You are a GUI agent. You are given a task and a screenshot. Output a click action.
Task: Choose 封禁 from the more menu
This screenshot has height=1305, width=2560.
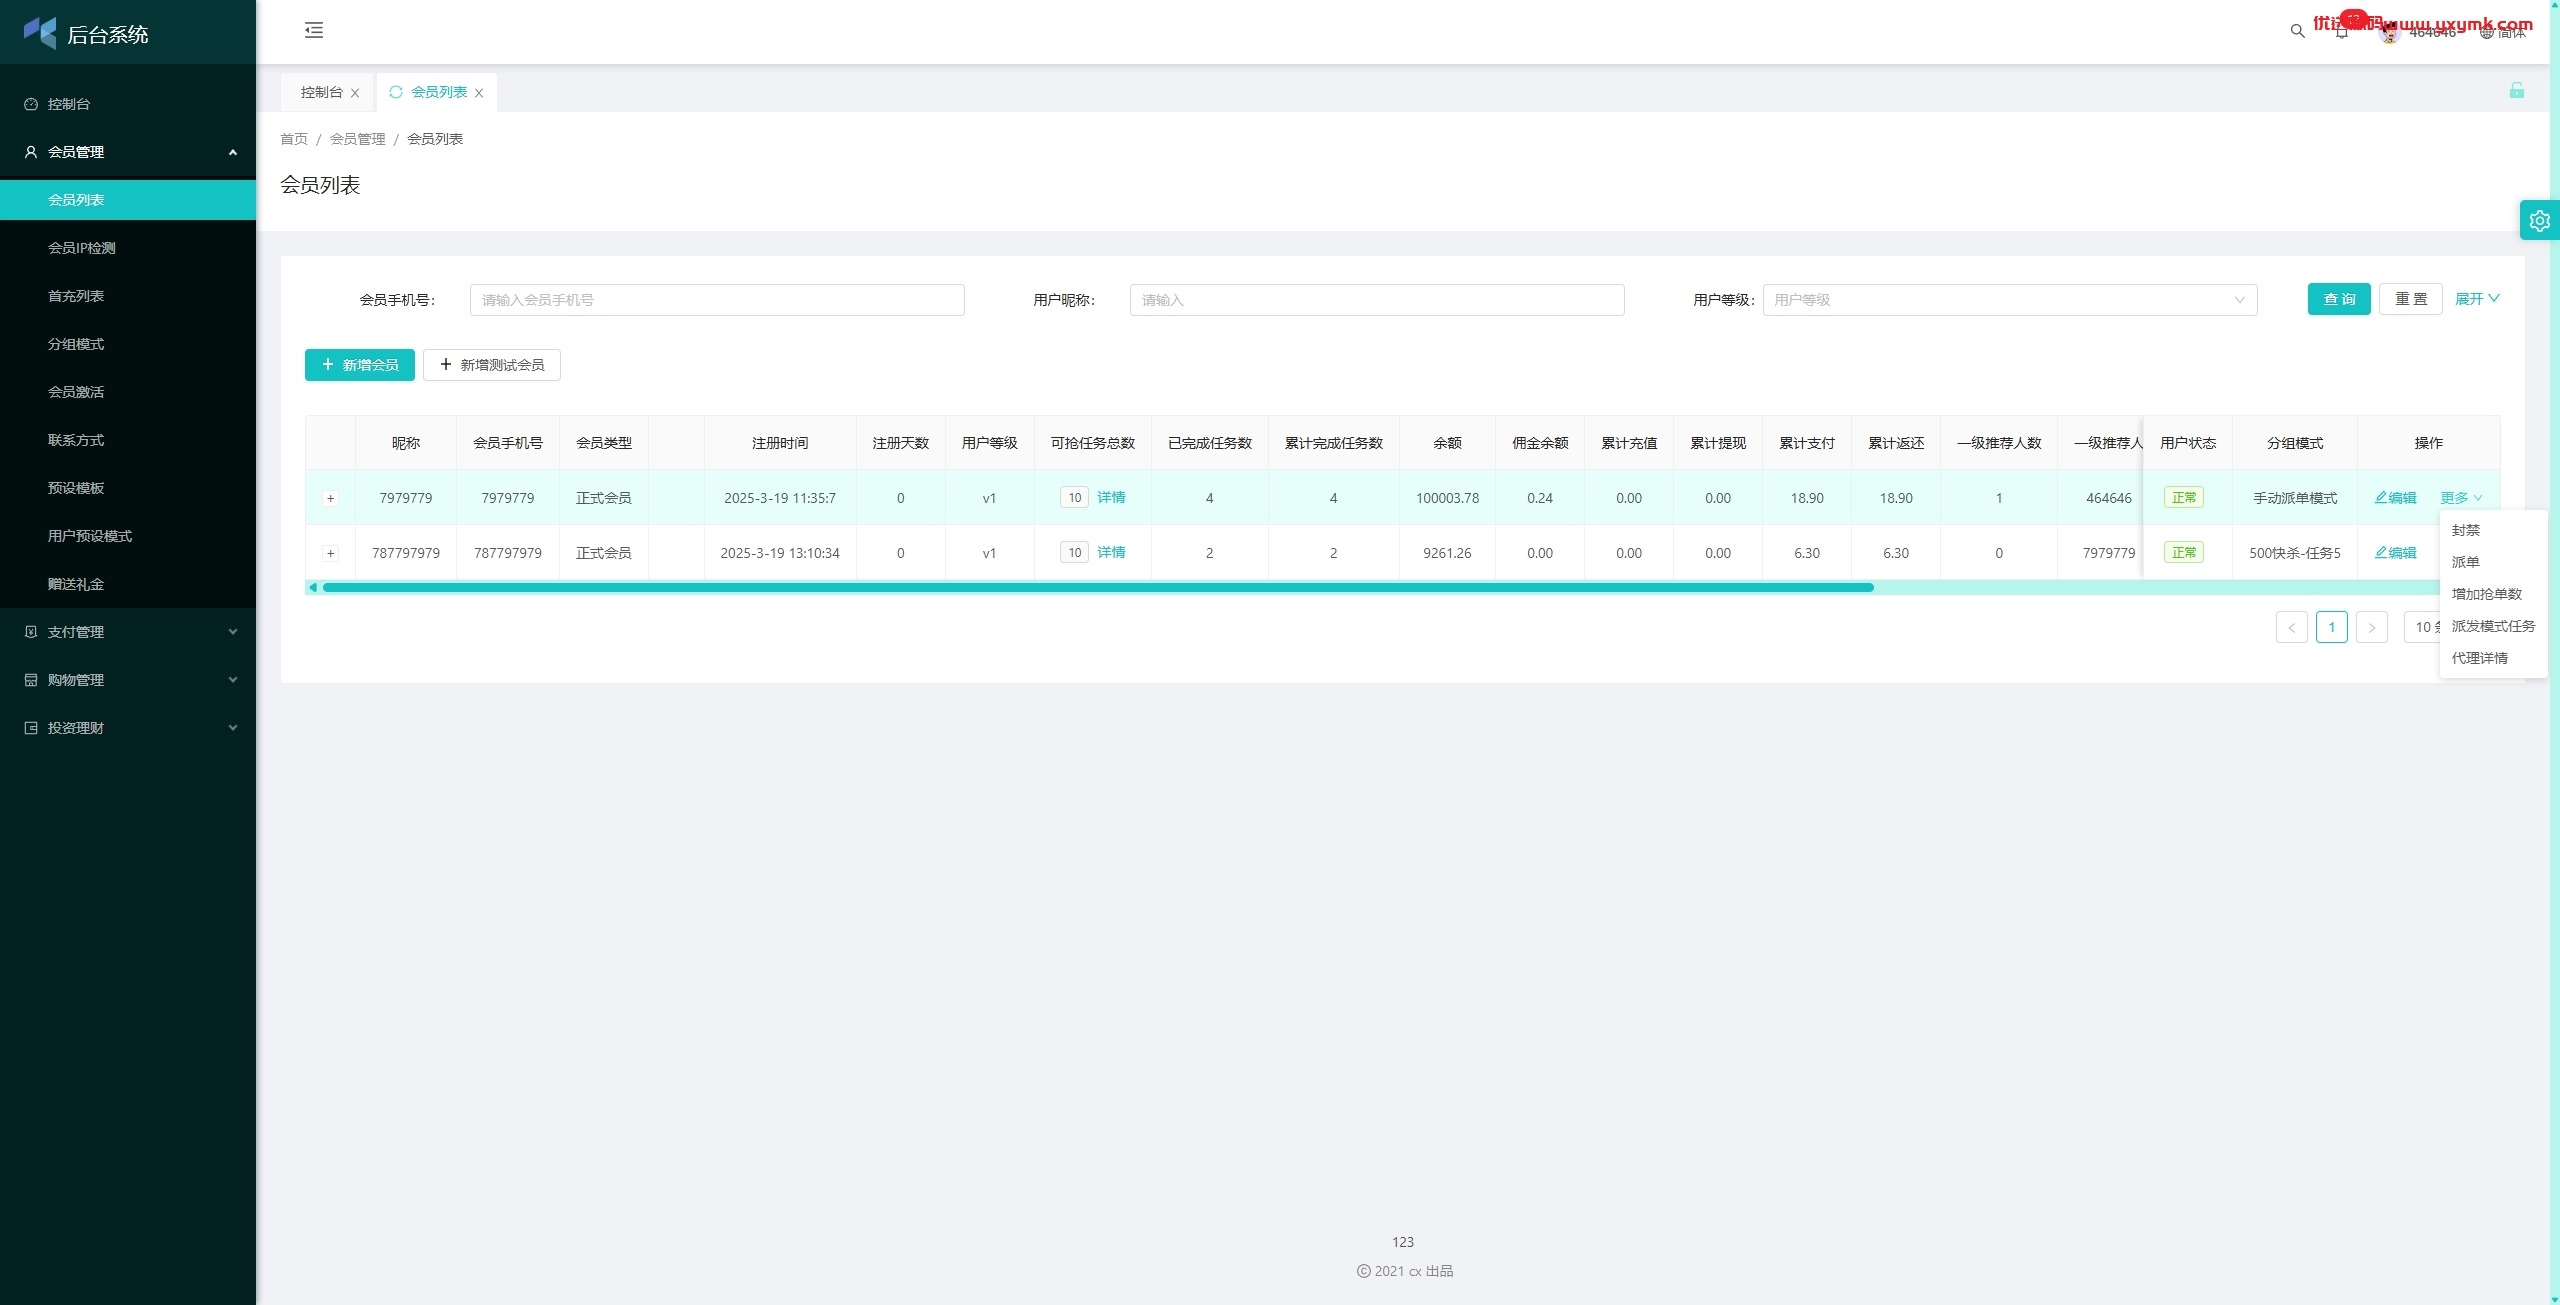point(2494,530)
